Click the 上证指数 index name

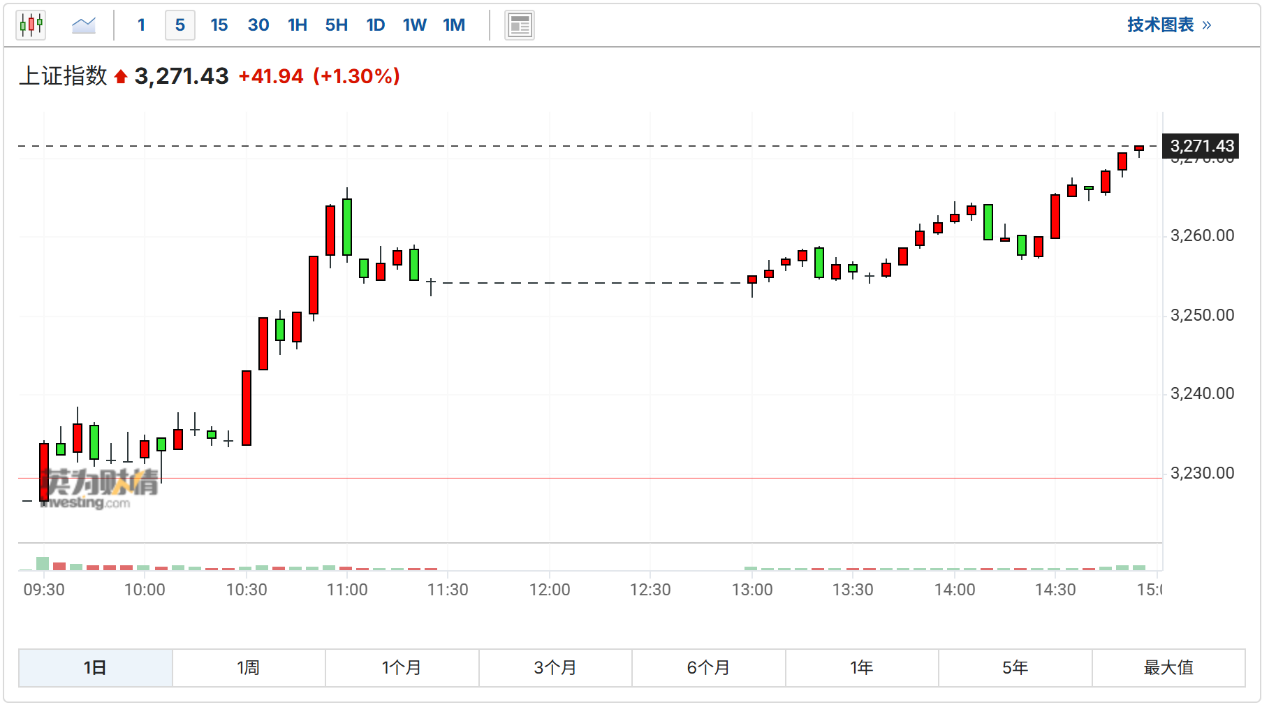point(63,76)
